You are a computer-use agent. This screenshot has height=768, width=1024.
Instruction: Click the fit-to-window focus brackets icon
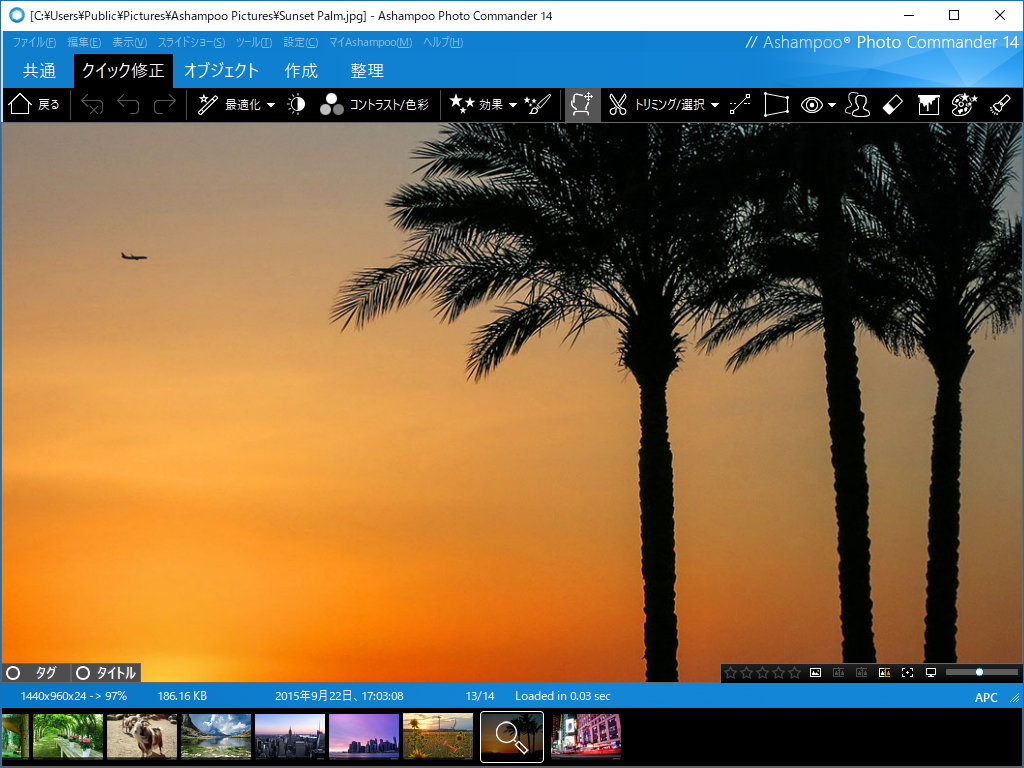[907, 673]
